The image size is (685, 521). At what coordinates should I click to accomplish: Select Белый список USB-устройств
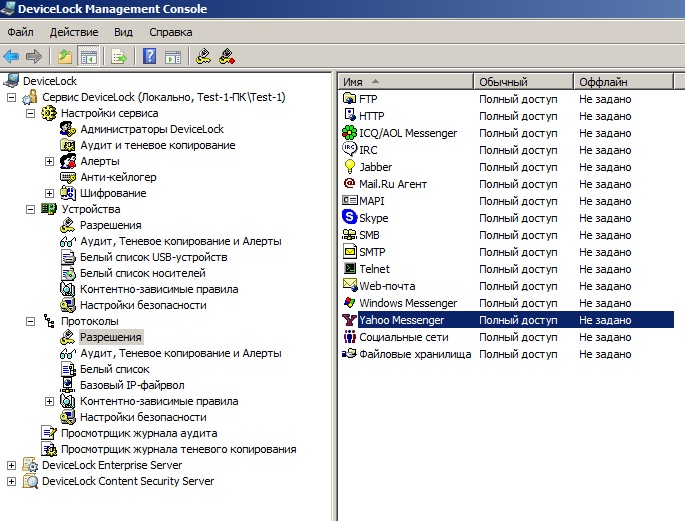point(154,257)
